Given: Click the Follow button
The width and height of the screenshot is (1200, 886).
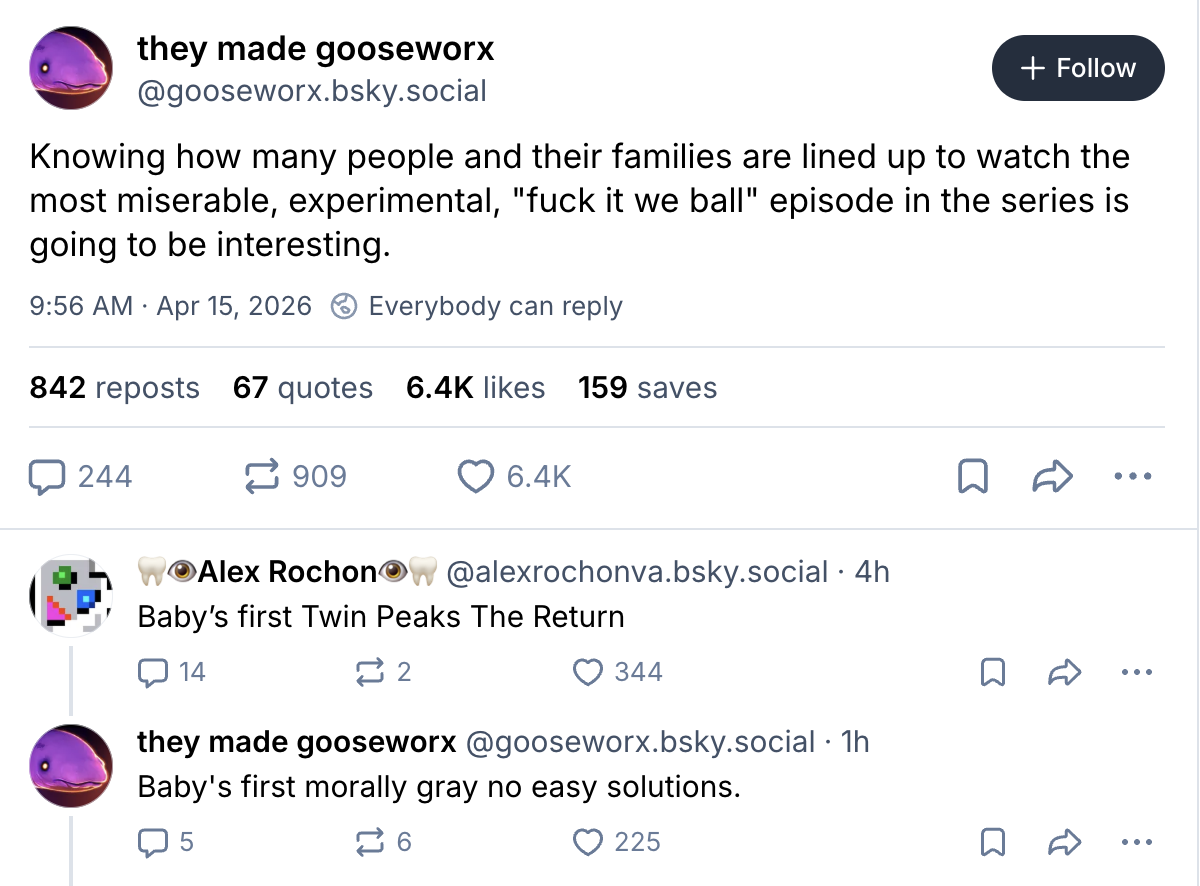Looking at the screenshot, I should tap(1078, 68).
